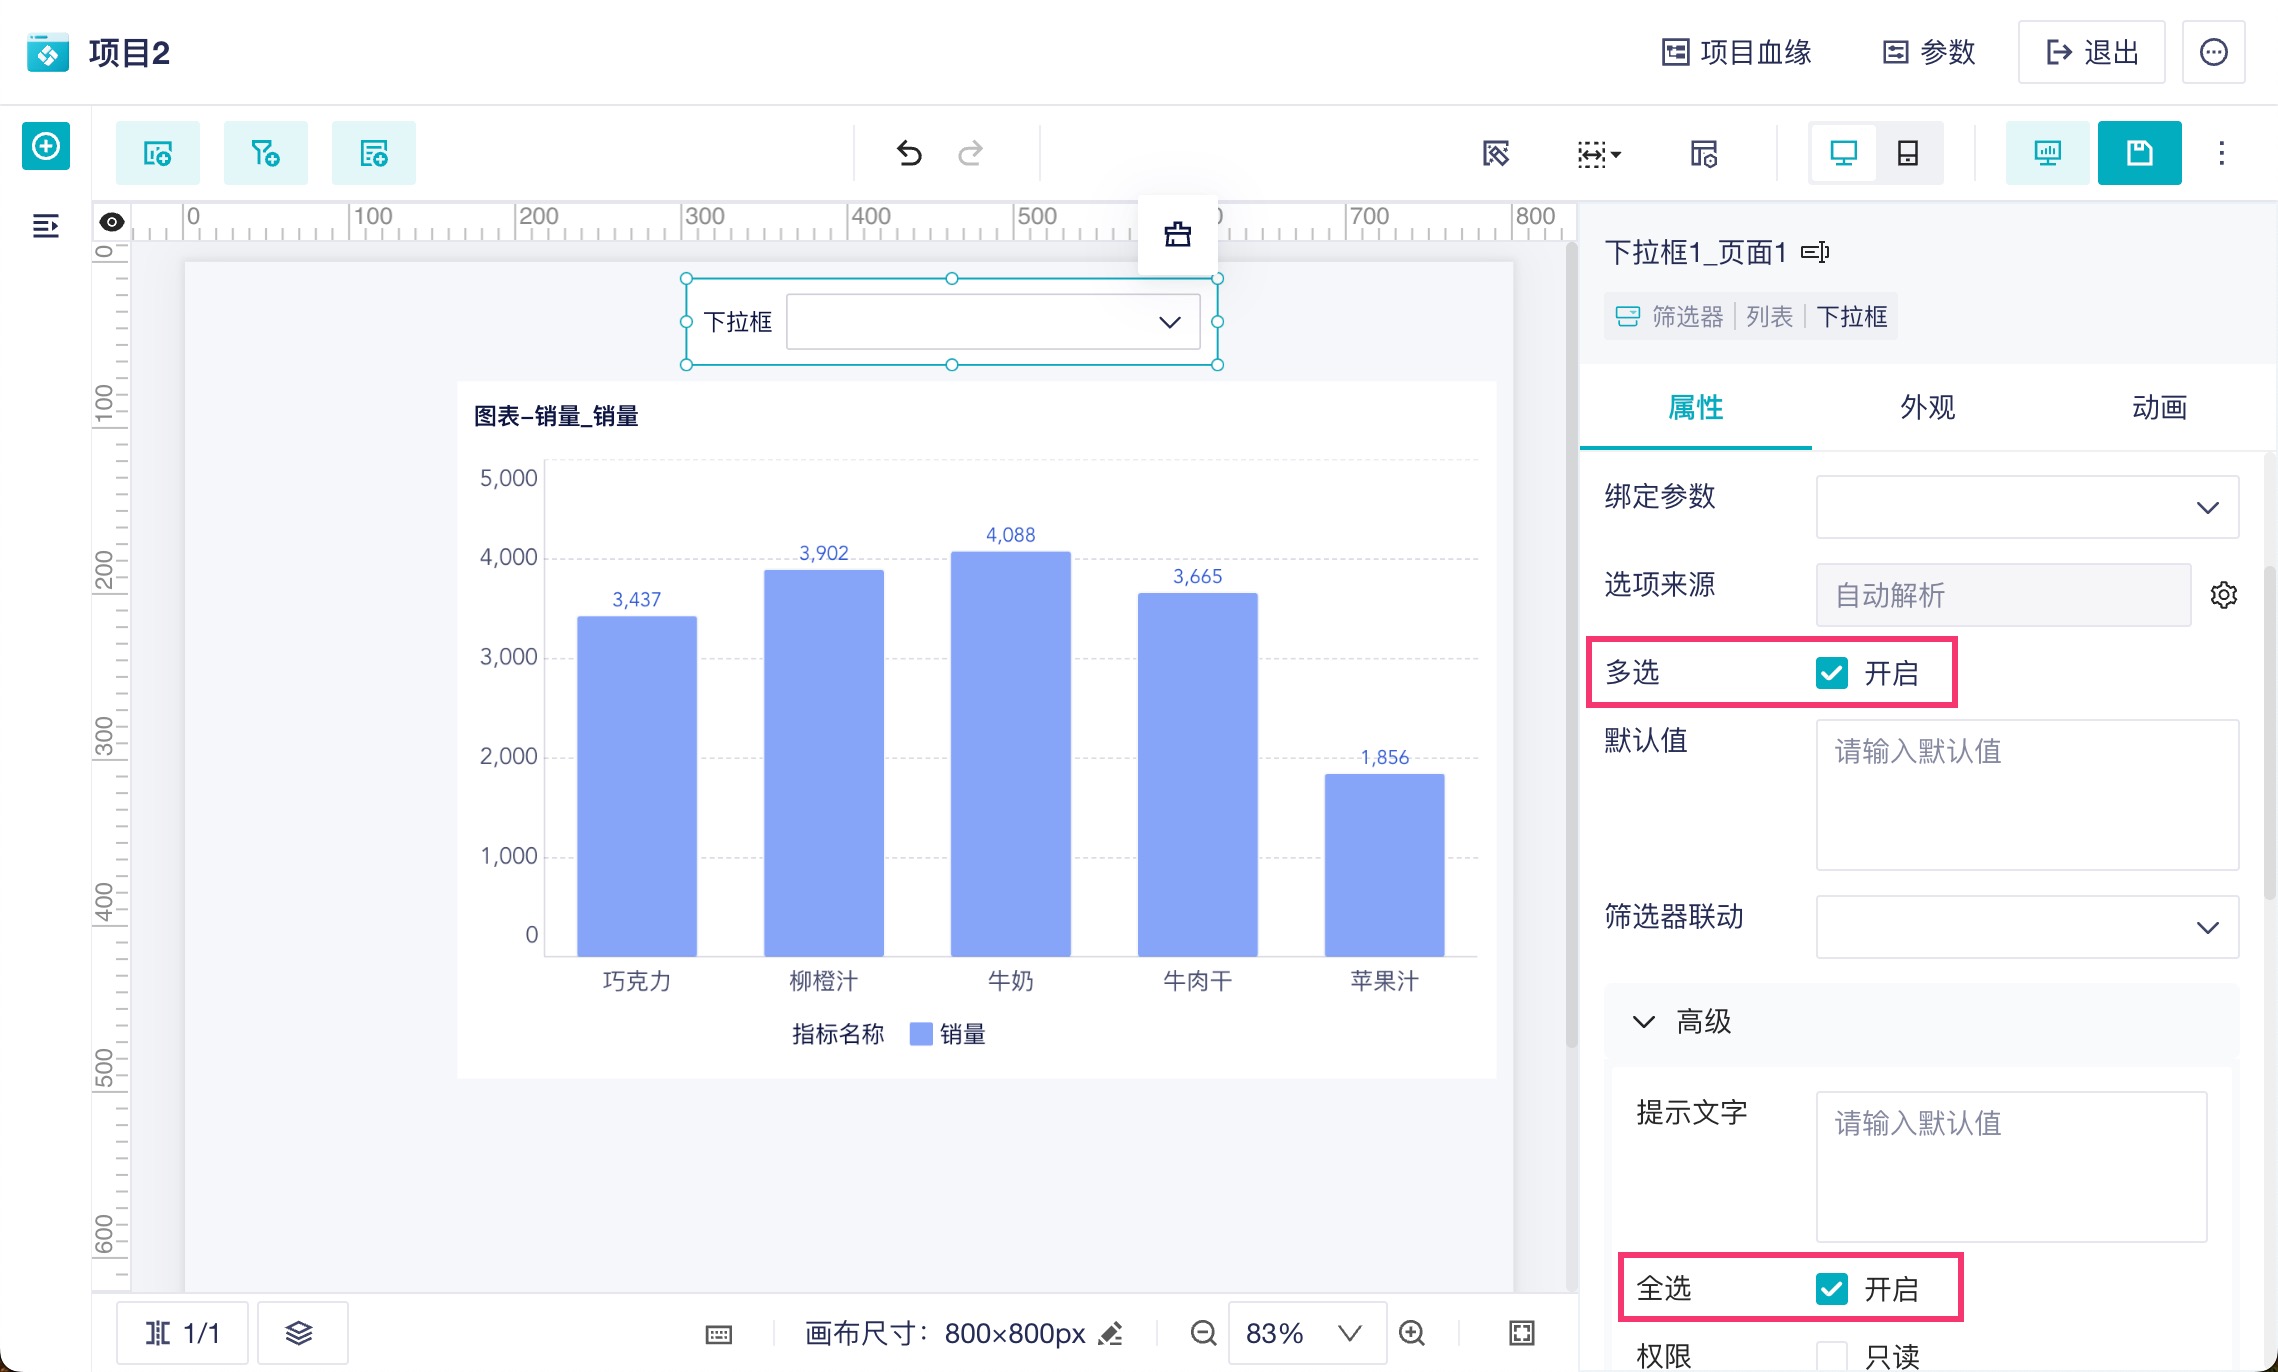Click the undo arrow icon
2278x1372 pixels.
(908, 153)
